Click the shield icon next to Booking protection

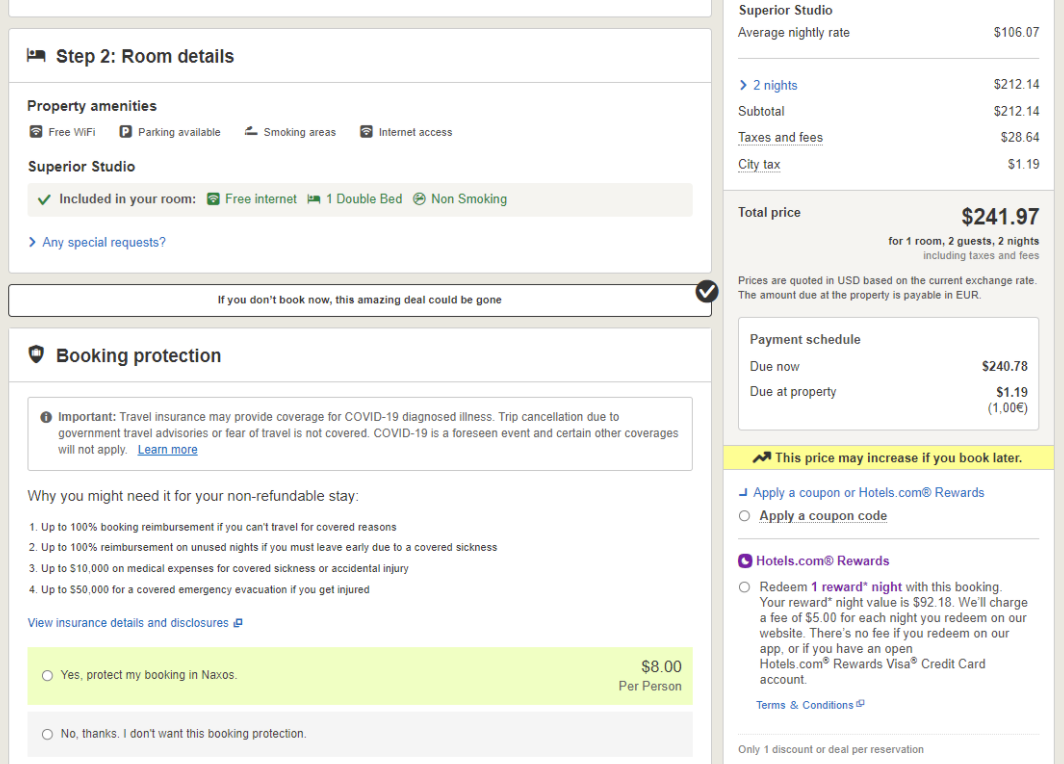pyautogui.click(x=36, y=356)
